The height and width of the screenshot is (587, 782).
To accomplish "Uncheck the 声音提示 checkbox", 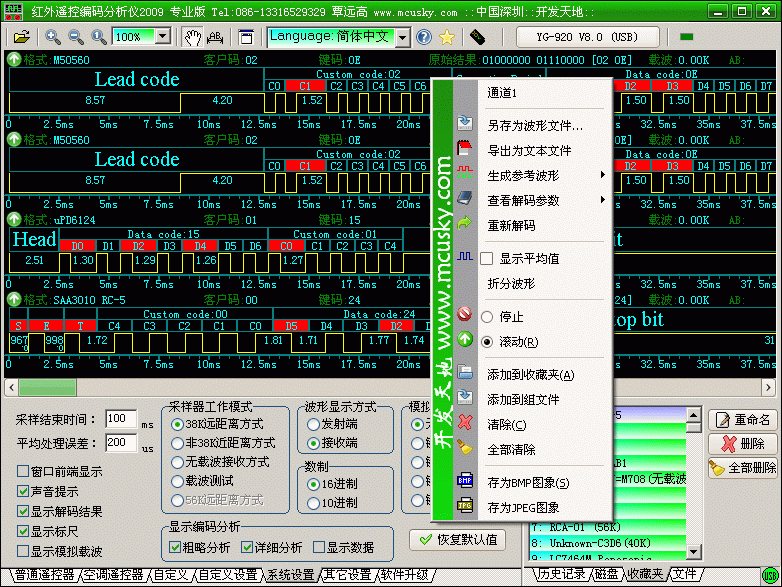I will click(x=23, y=491).
